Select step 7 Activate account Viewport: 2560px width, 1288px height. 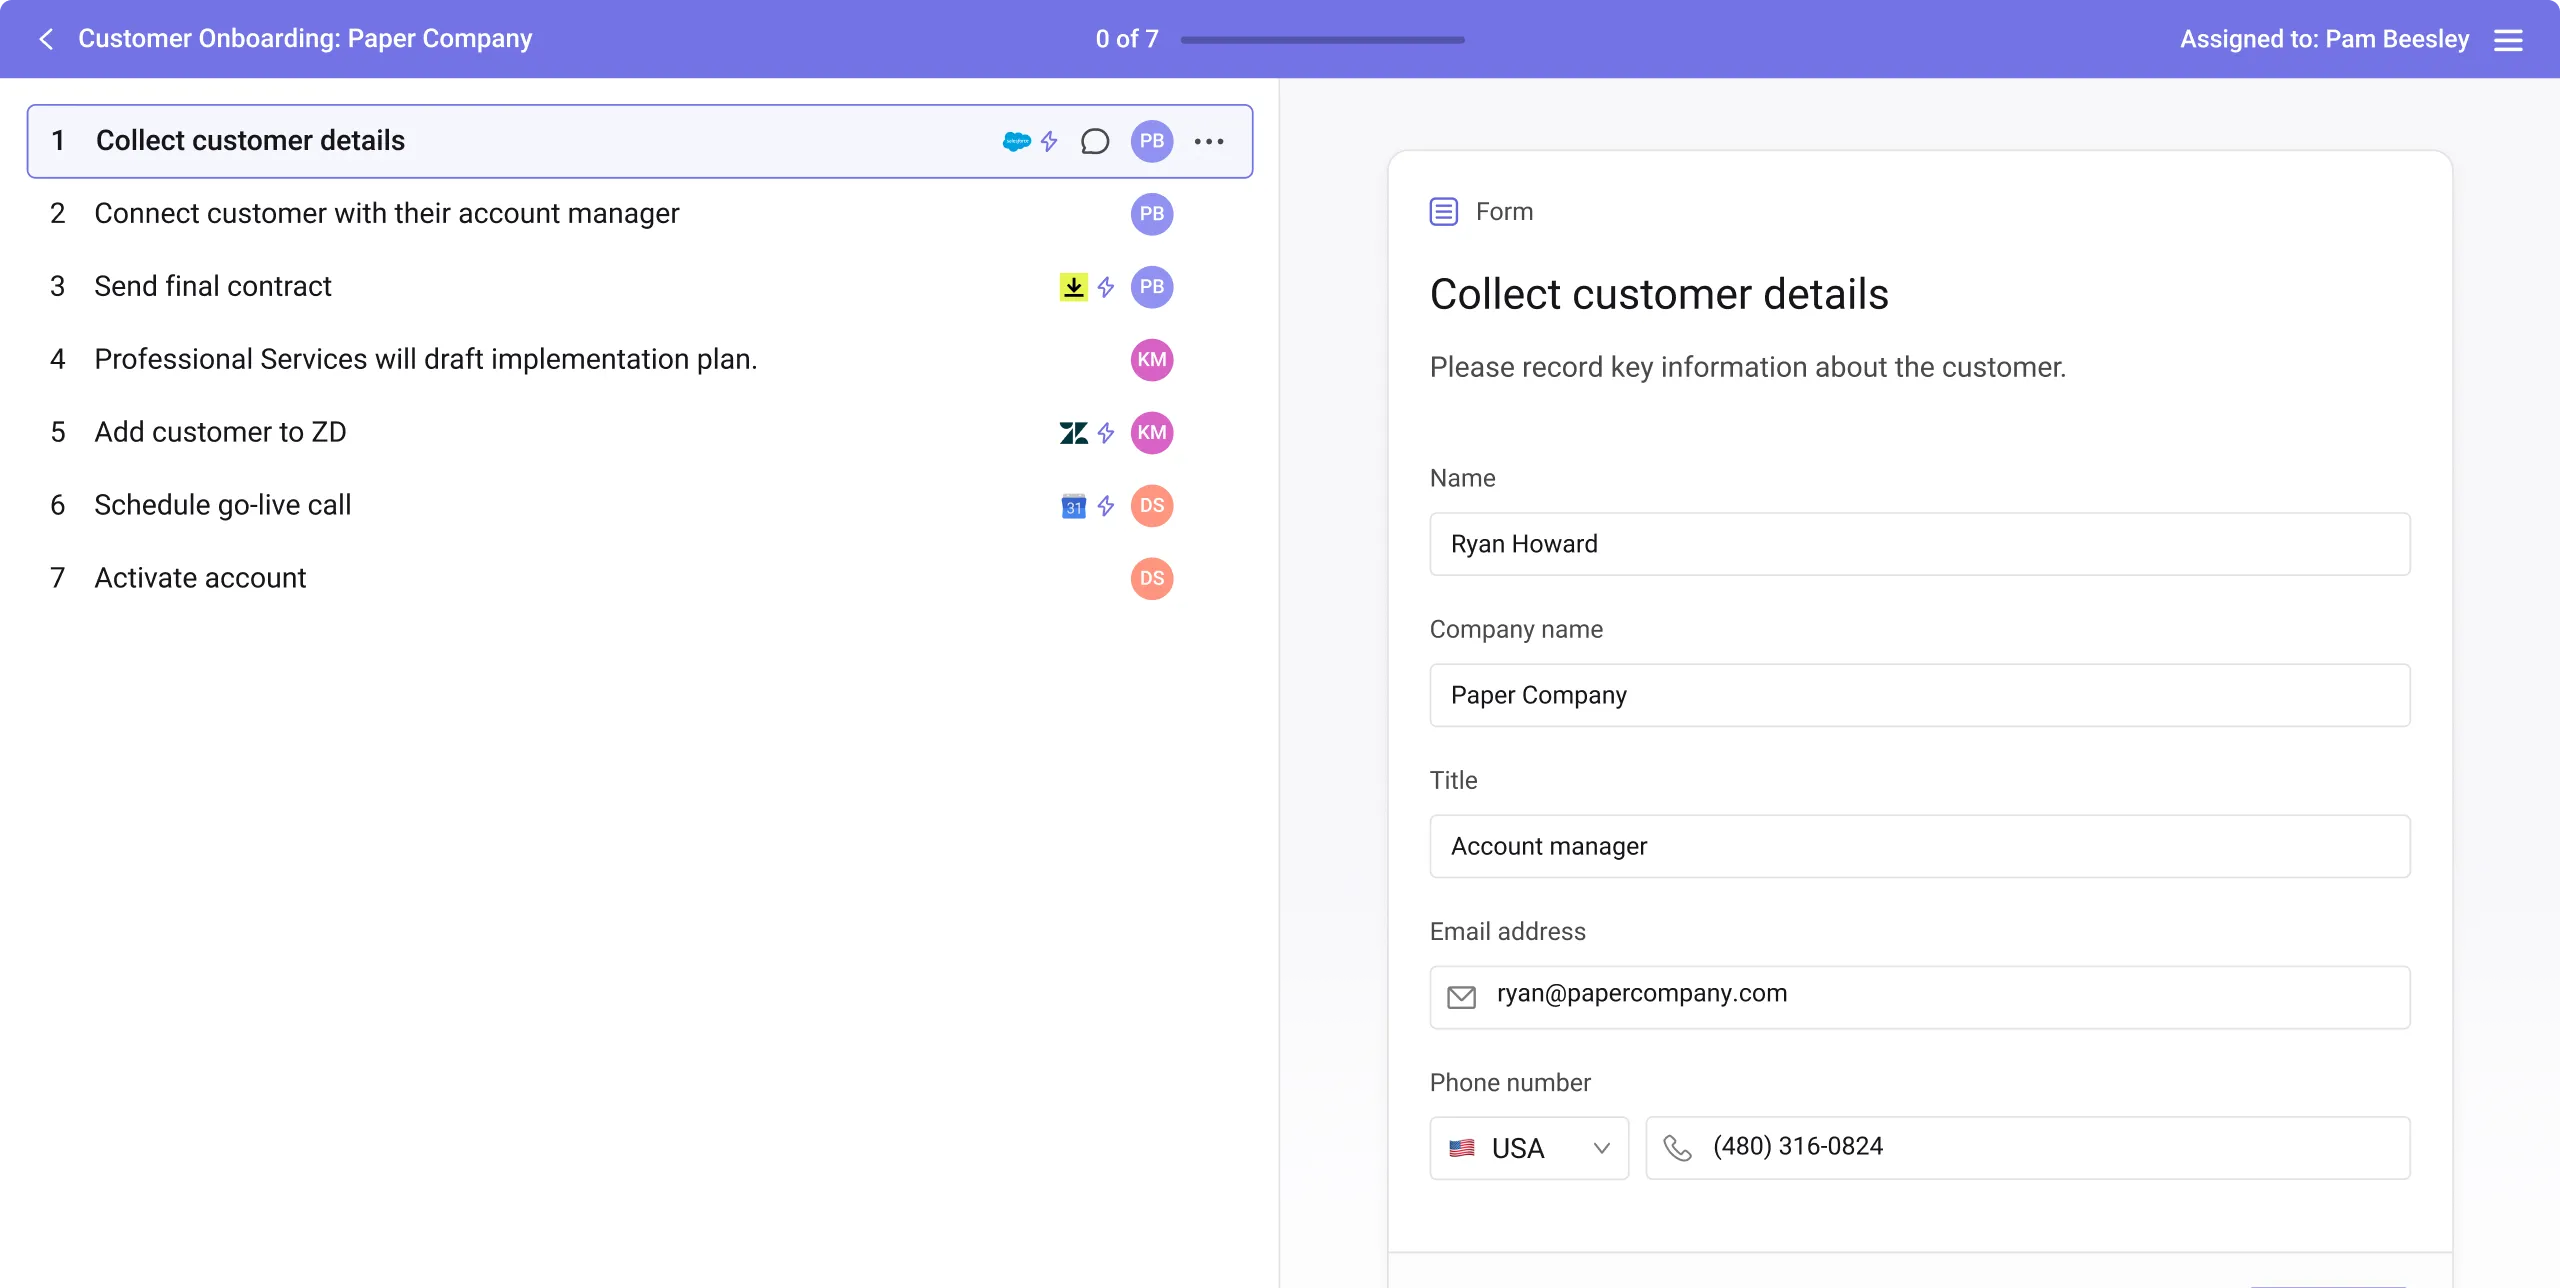640,579
